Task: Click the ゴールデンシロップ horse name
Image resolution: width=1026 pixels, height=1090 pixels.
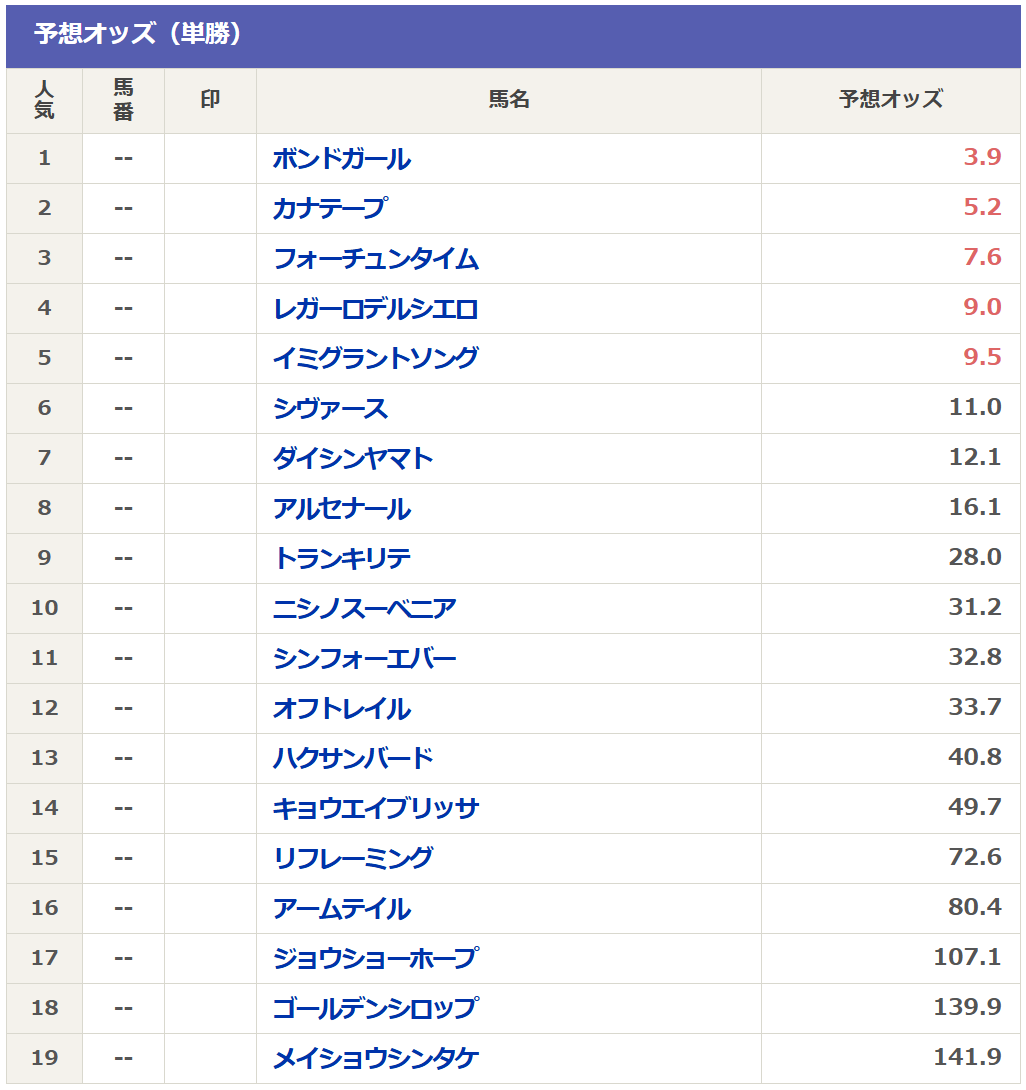Action: coord(375,1009)
